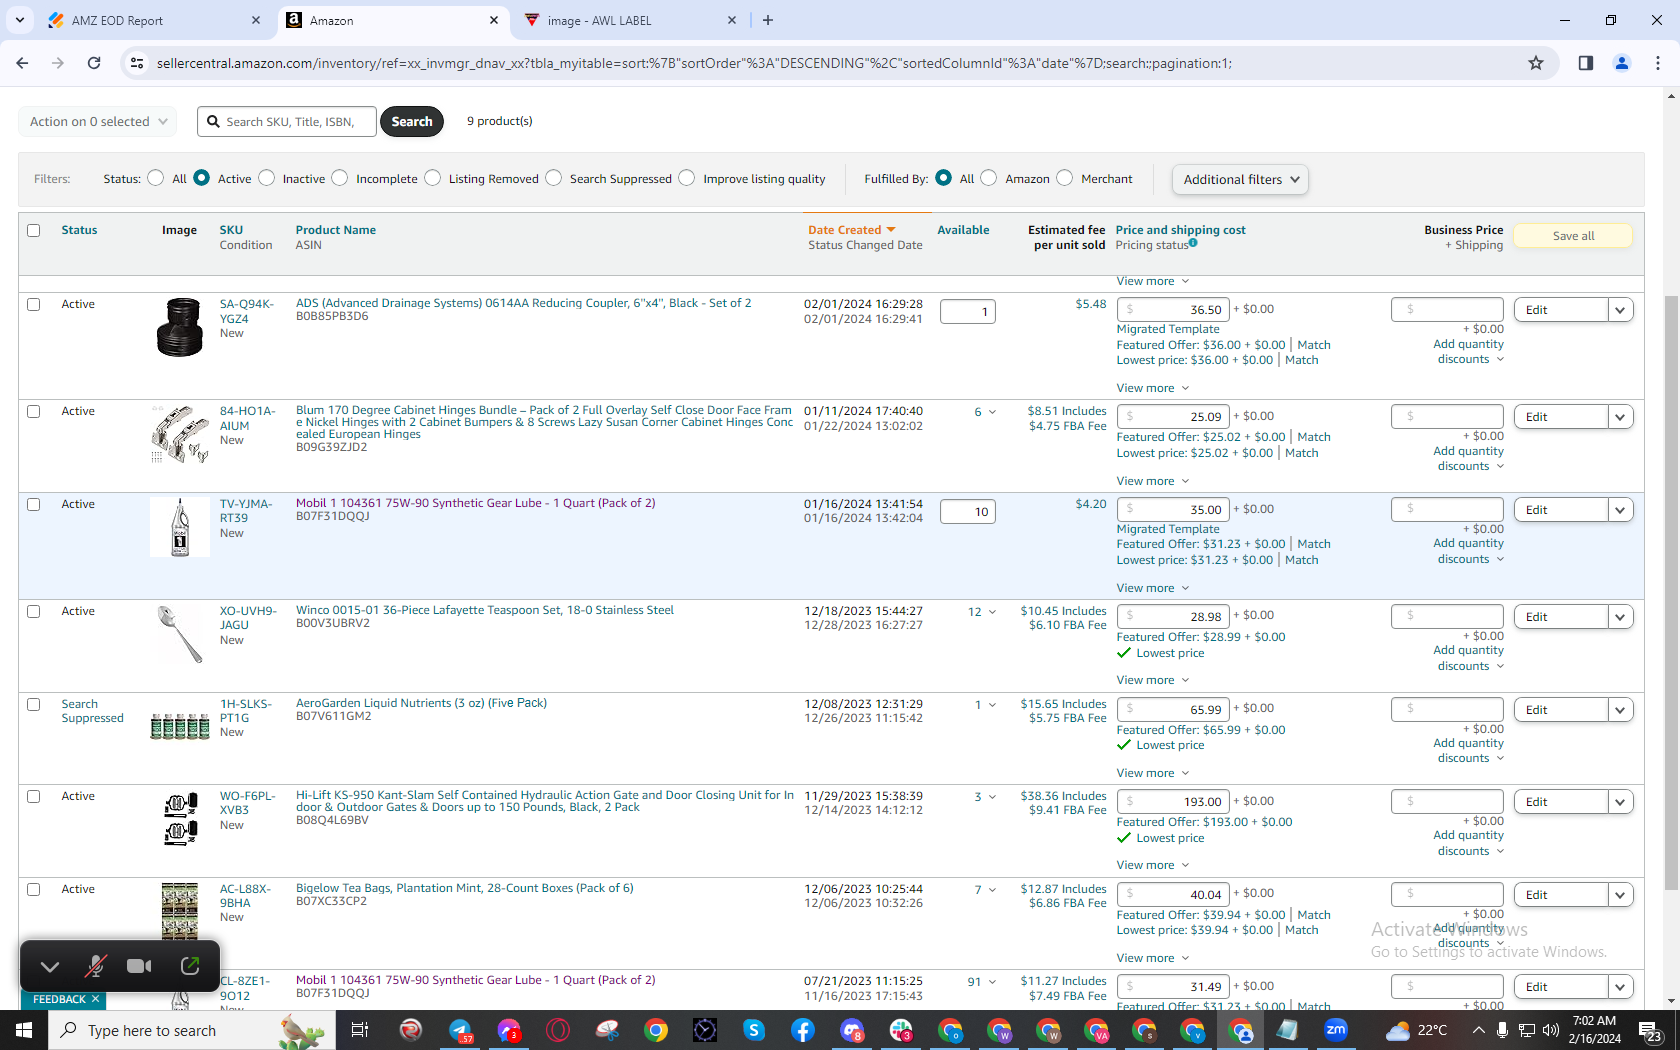The height and width of the screenshot is (1050, 1680).
Task: Filter by Fulfilled By Merchant
Action: pos(1064,178)
